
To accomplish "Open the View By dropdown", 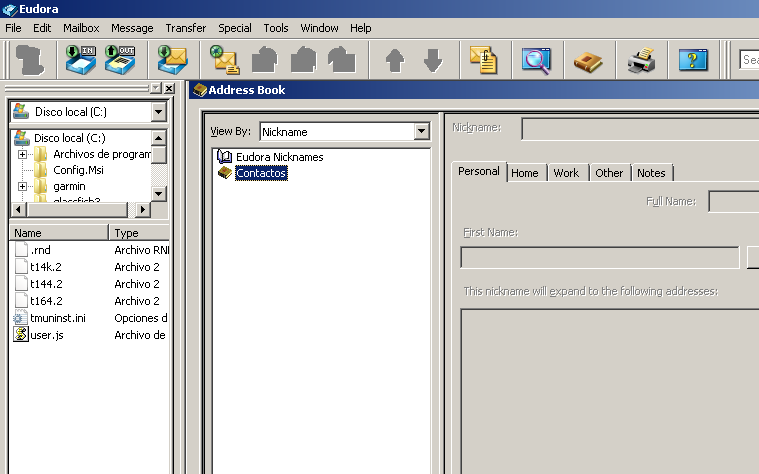I will pyautogui.click(x=422, y=132).
